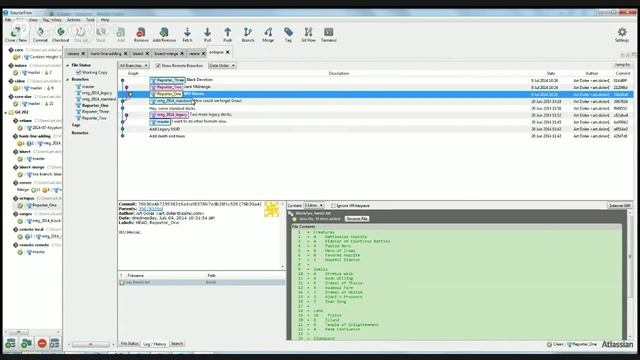Click the author's yellow avatar image

(x=271, y=209)
